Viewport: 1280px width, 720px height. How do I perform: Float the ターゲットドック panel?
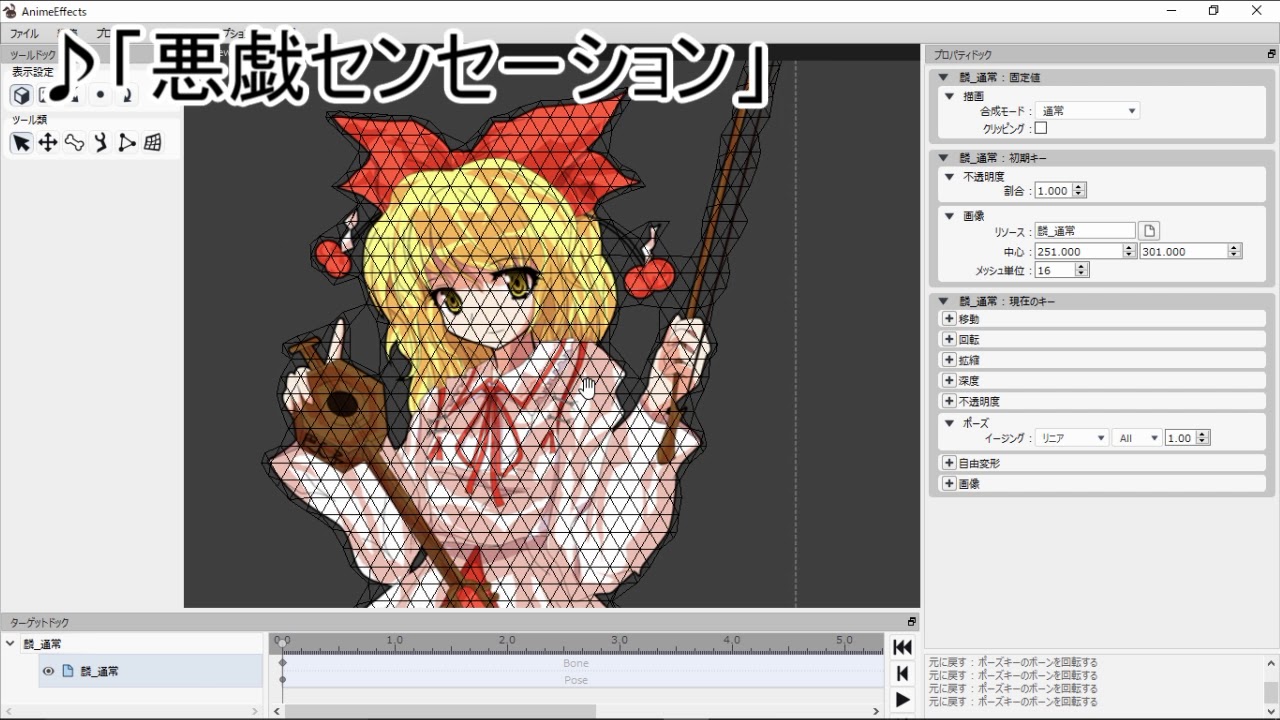(911, 622)
